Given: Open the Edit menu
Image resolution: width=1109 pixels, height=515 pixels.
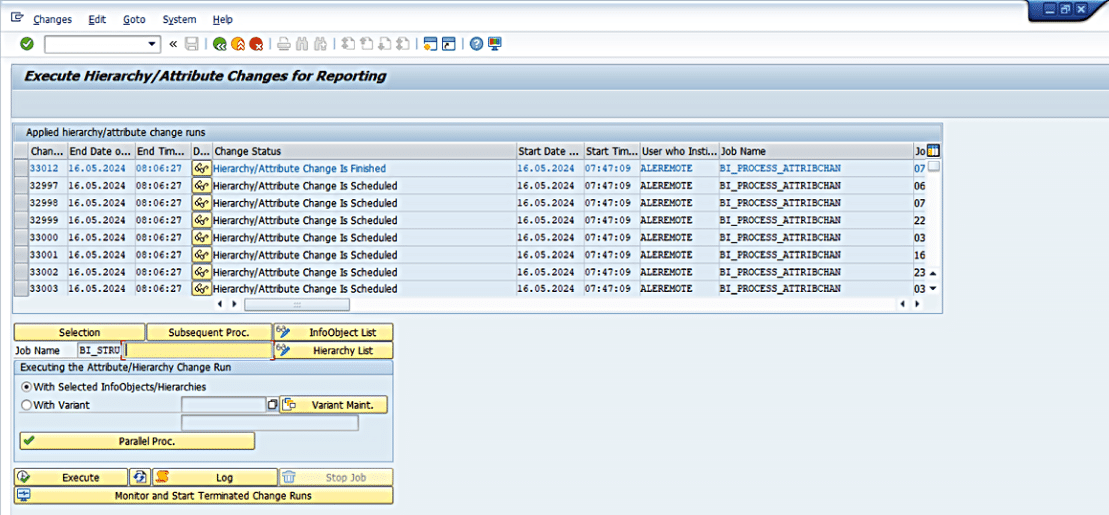Looking at the screenshot, I should (98, 20).
